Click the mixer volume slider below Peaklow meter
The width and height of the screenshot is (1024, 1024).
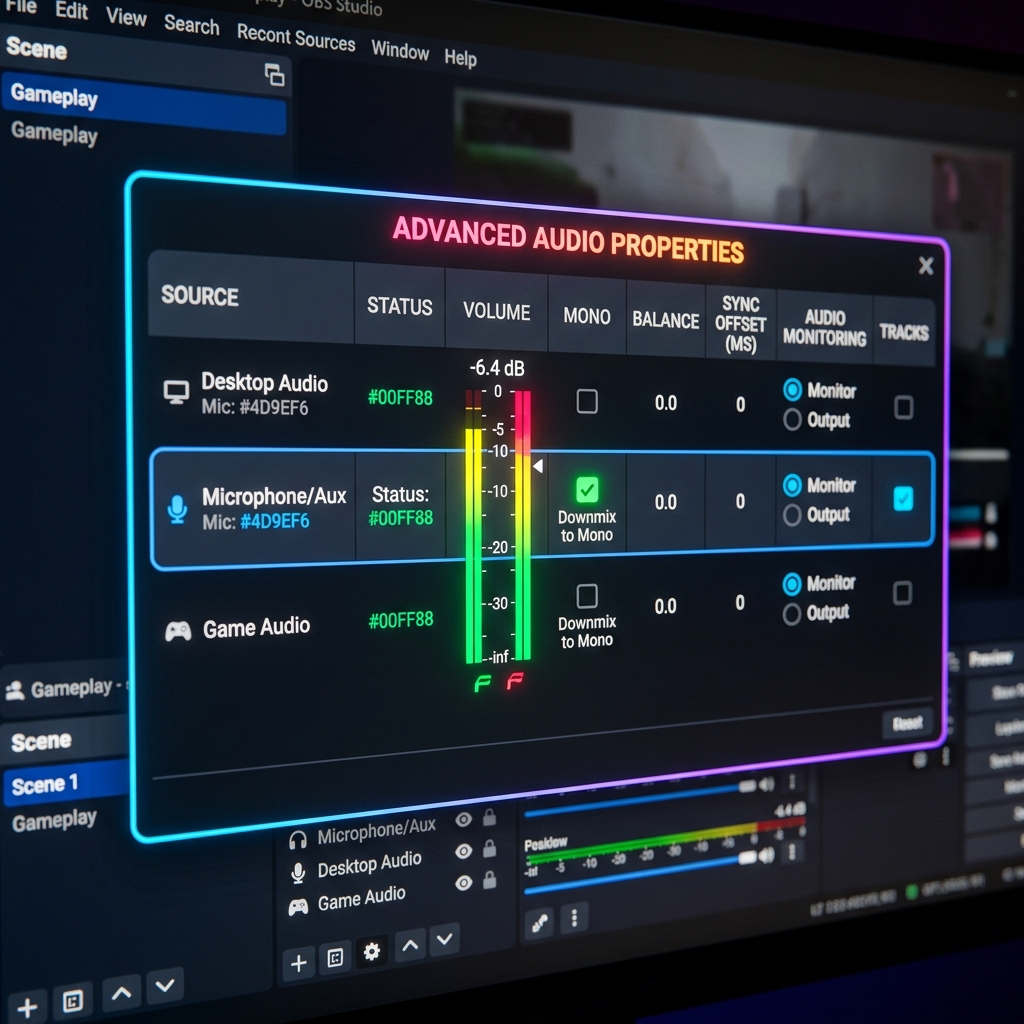tap(640, 872)
